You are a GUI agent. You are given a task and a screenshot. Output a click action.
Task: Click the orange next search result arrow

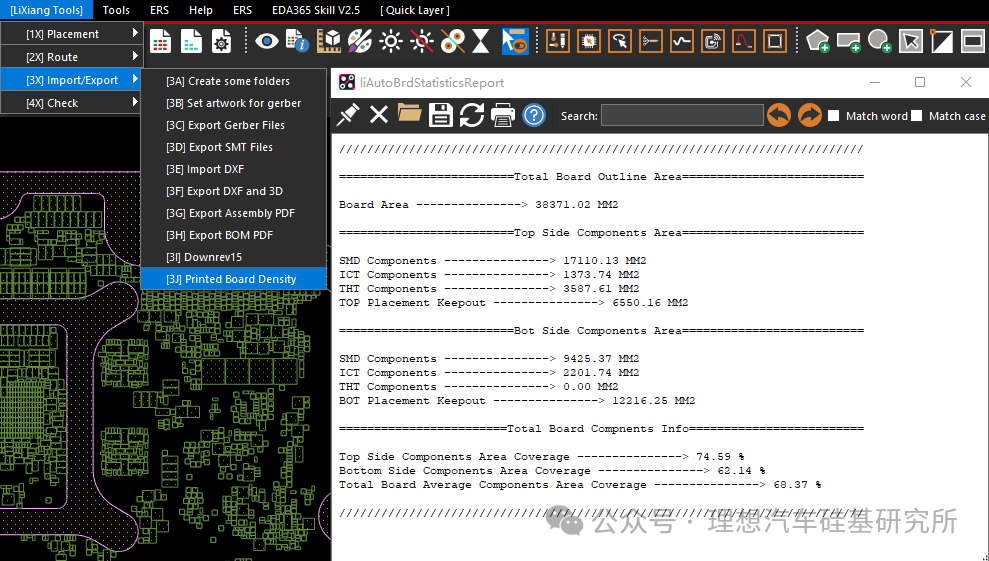[809, 115]
